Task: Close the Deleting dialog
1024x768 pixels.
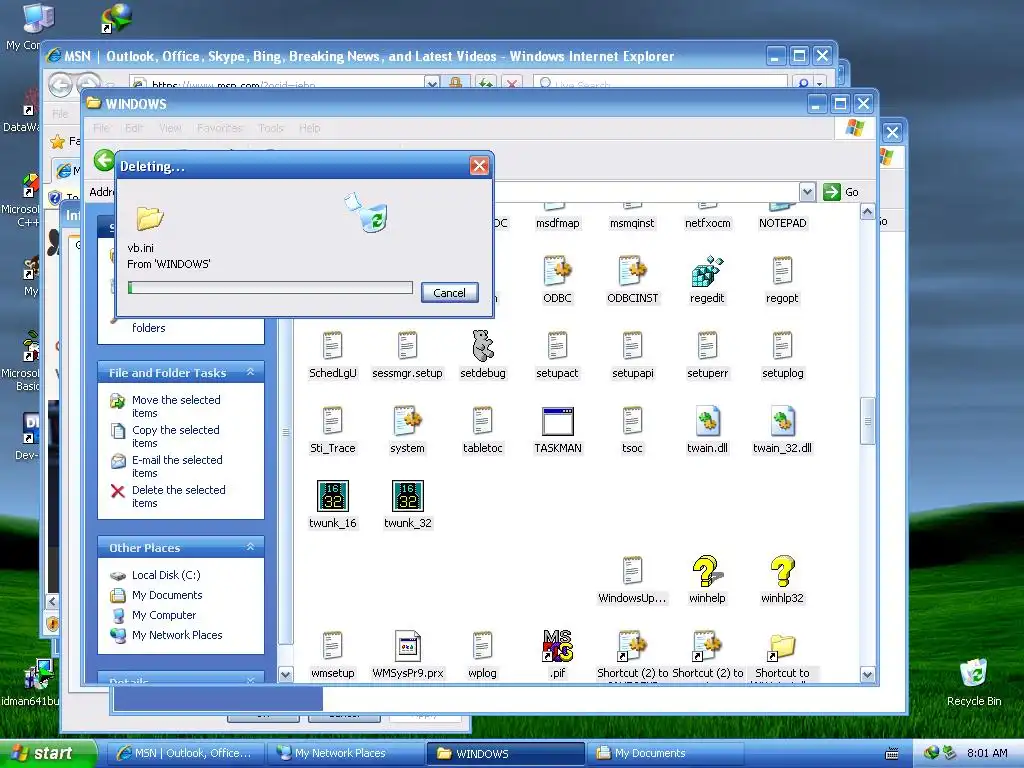Action: pyautogui.click(x=479, y=166)
